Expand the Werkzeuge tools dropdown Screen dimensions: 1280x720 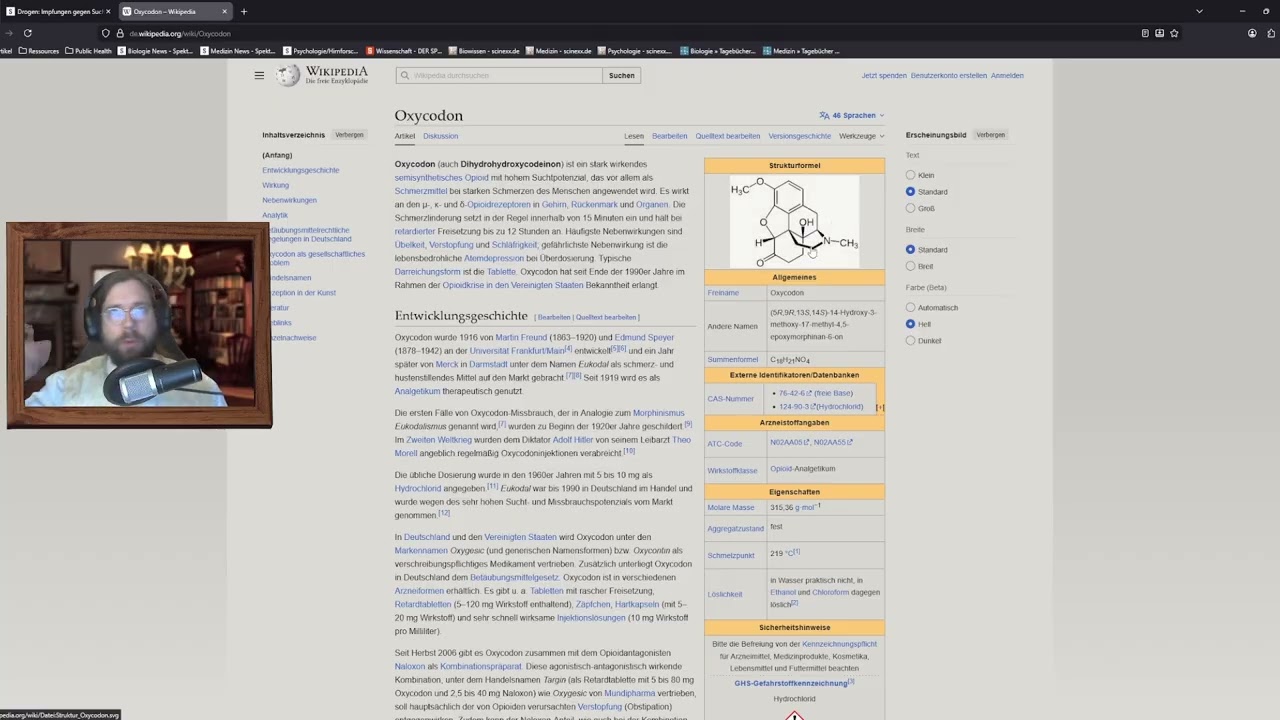[861, 136]
